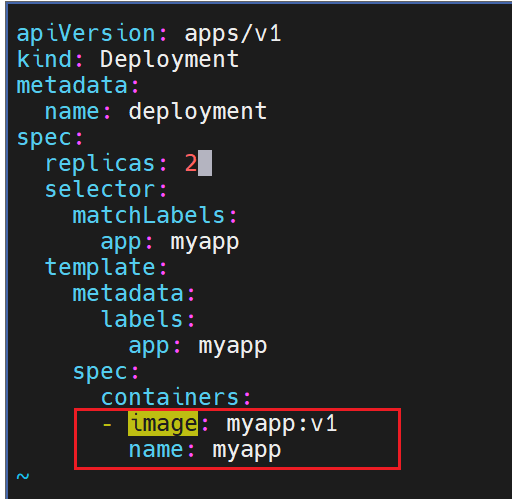The image size is (512, 499).
Task: Click the highlighted 'image' key
Action: pyautogui.click(x=163, y=423)
